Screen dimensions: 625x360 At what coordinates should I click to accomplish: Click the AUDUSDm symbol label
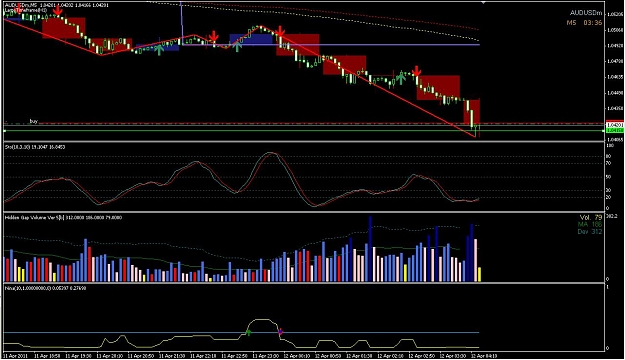click(586, 13)
